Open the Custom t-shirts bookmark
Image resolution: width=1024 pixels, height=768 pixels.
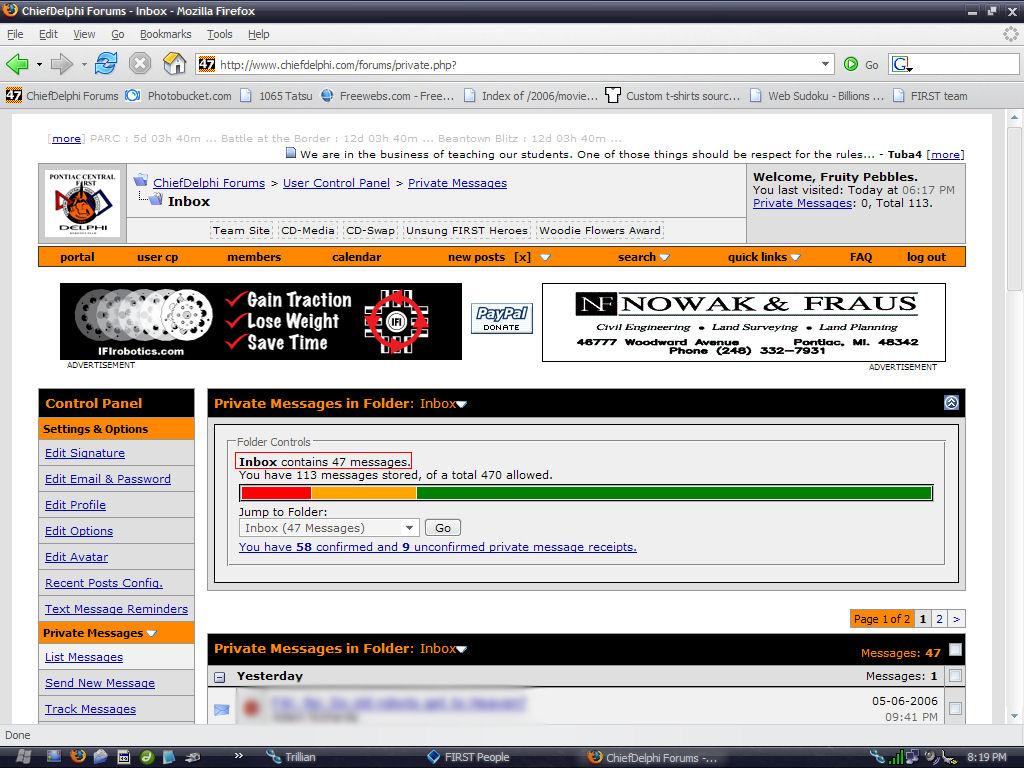[672, 96]
